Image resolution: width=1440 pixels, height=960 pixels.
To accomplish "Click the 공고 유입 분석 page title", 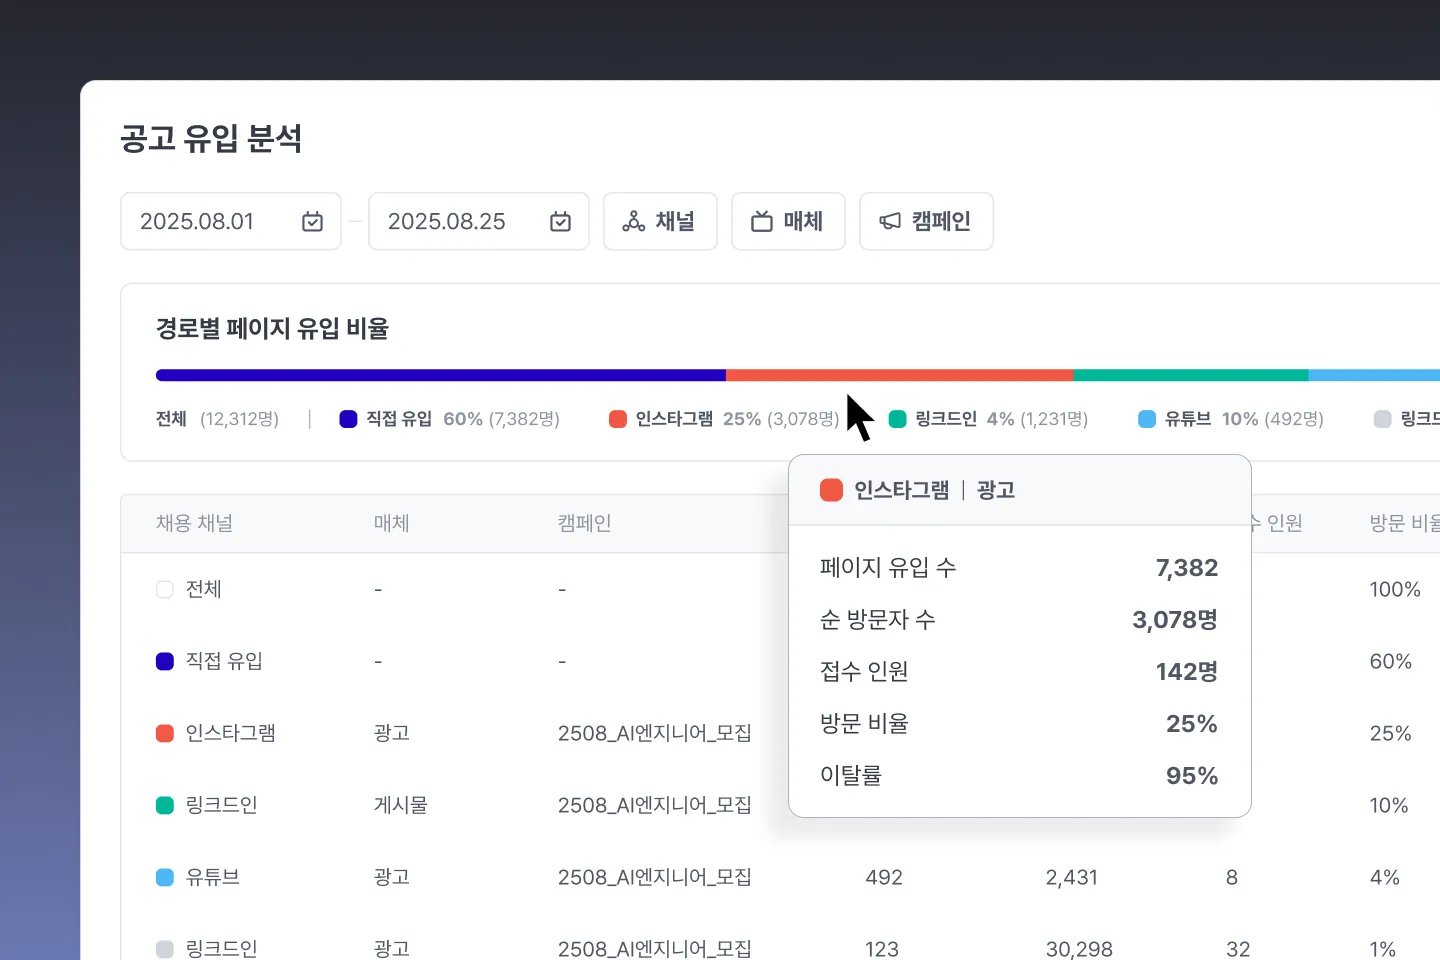I will click(x=211, y=138).
